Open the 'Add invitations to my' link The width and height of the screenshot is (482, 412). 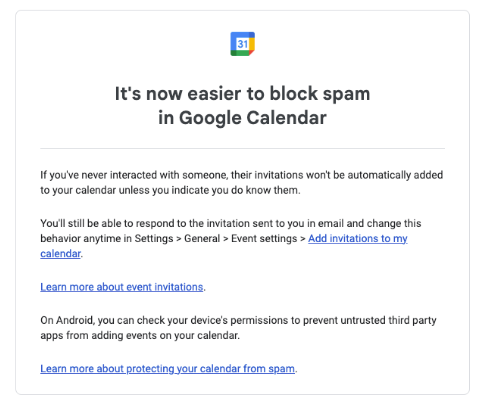pyautogui.click(x=358, y=239)
